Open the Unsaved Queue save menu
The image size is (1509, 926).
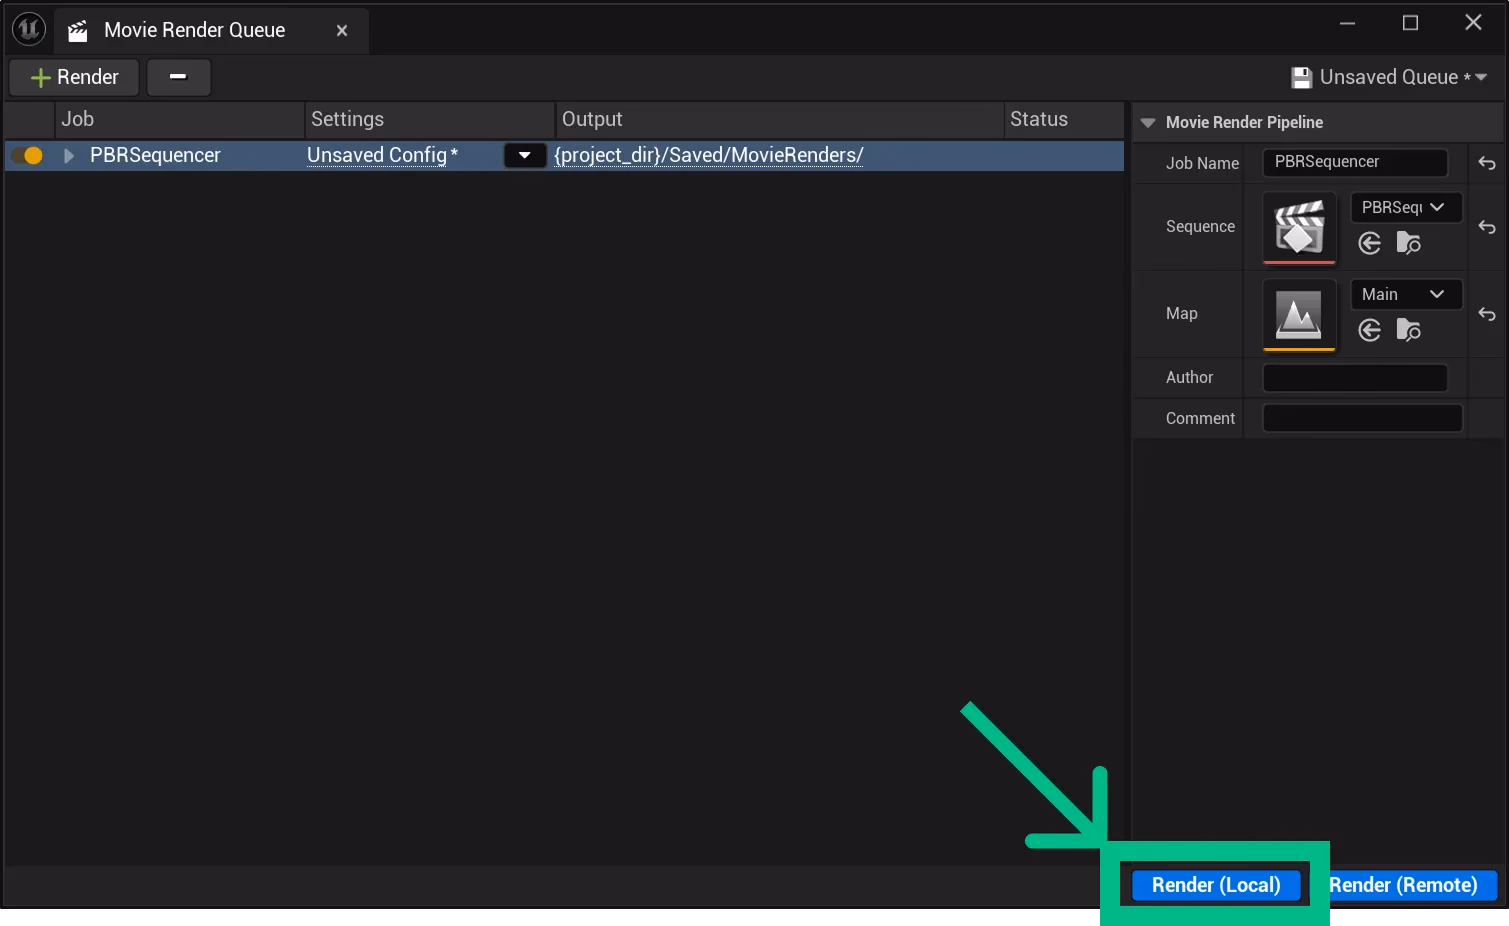point(1389,77)
